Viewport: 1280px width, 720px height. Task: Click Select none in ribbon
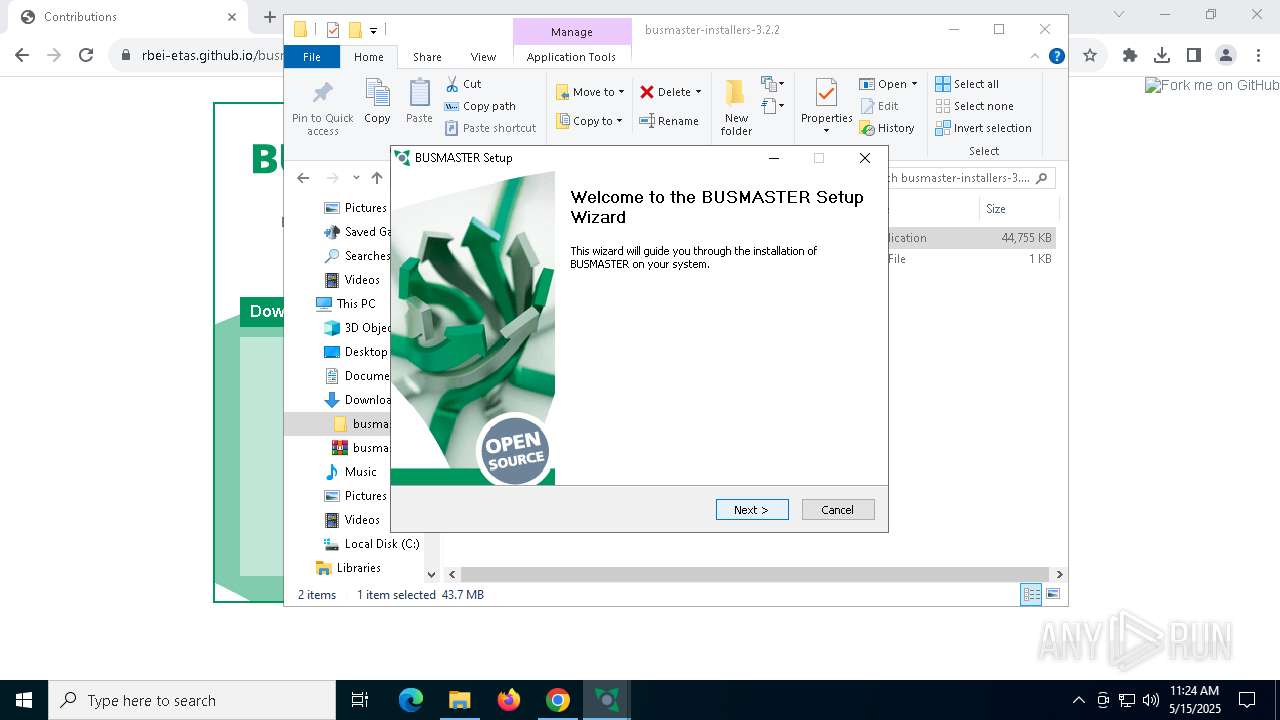(974, 106)
